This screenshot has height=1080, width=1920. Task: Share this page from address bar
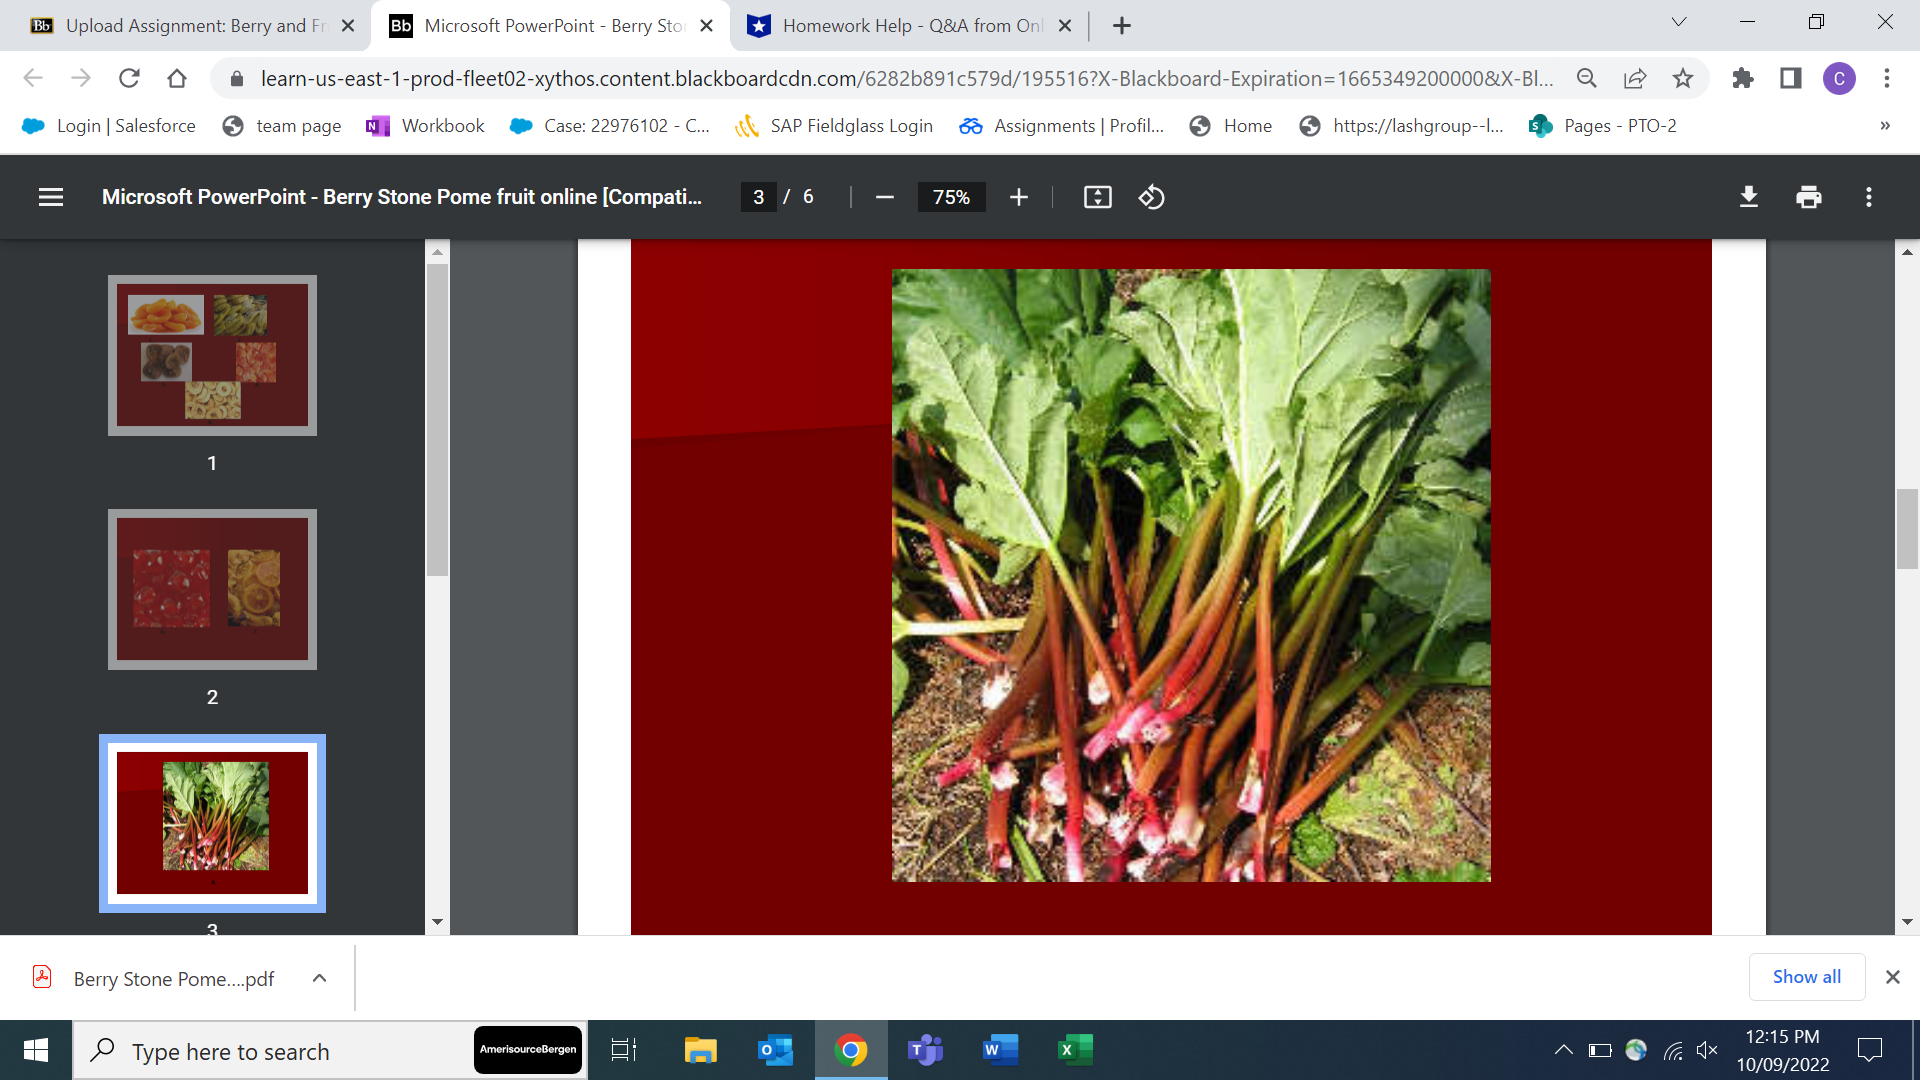point(1635,78)
